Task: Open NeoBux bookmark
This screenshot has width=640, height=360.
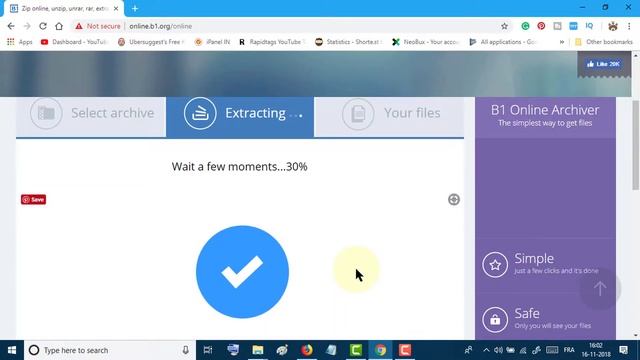Action: coord(426,42)
